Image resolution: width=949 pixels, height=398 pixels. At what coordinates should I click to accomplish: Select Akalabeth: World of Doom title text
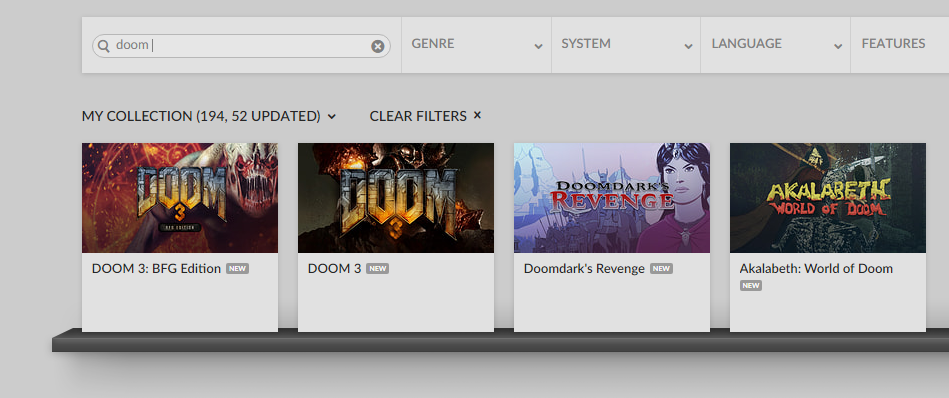point(816,269)
